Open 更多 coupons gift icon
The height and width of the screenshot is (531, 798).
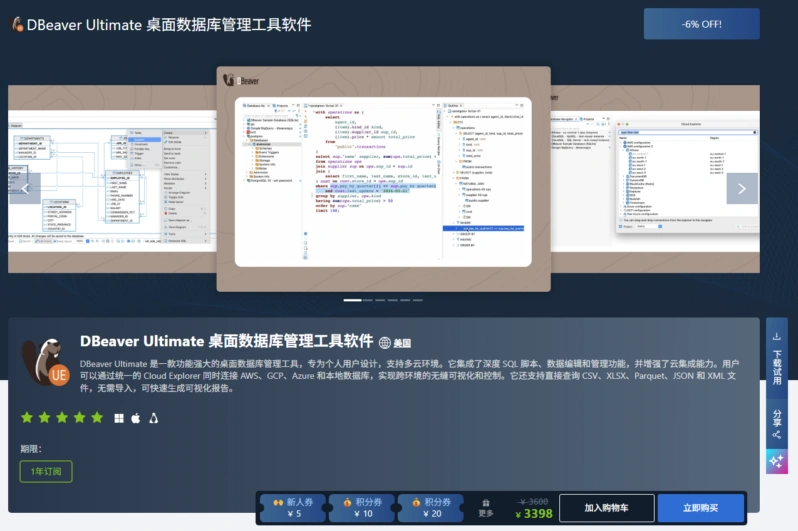(x=486, y=508)
